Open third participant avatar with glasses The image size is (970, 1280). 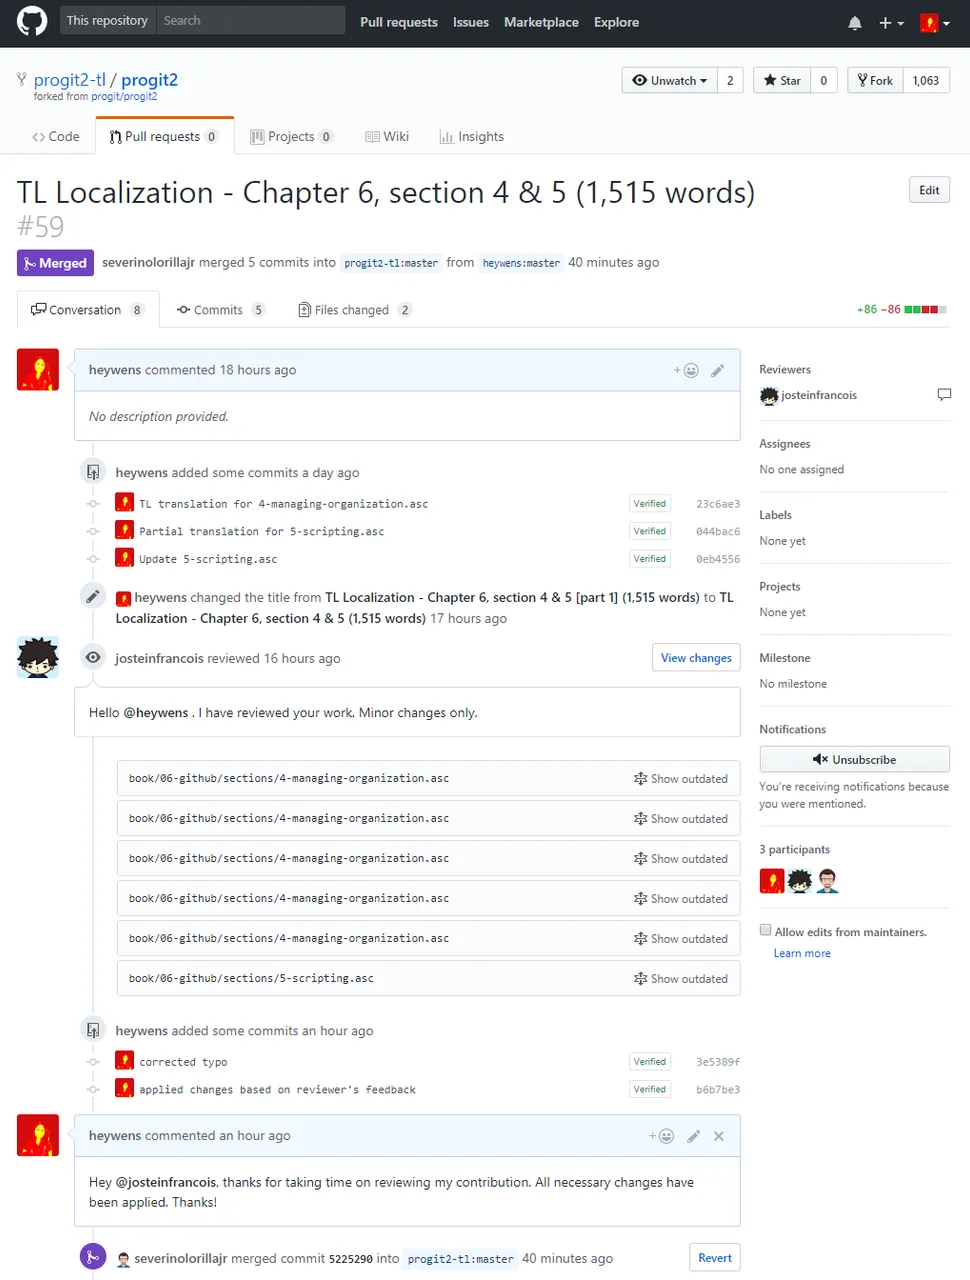(827, 881)
